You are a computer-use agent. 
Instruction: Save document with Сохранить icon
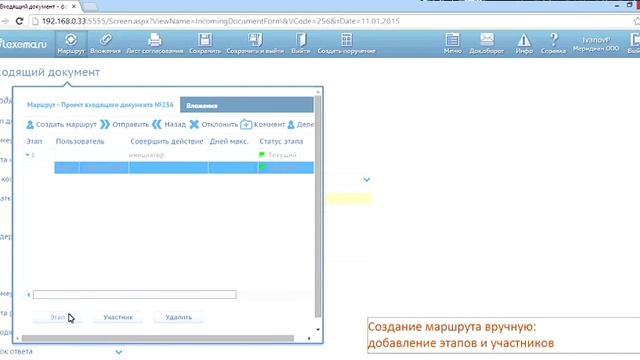pos(205,44)
